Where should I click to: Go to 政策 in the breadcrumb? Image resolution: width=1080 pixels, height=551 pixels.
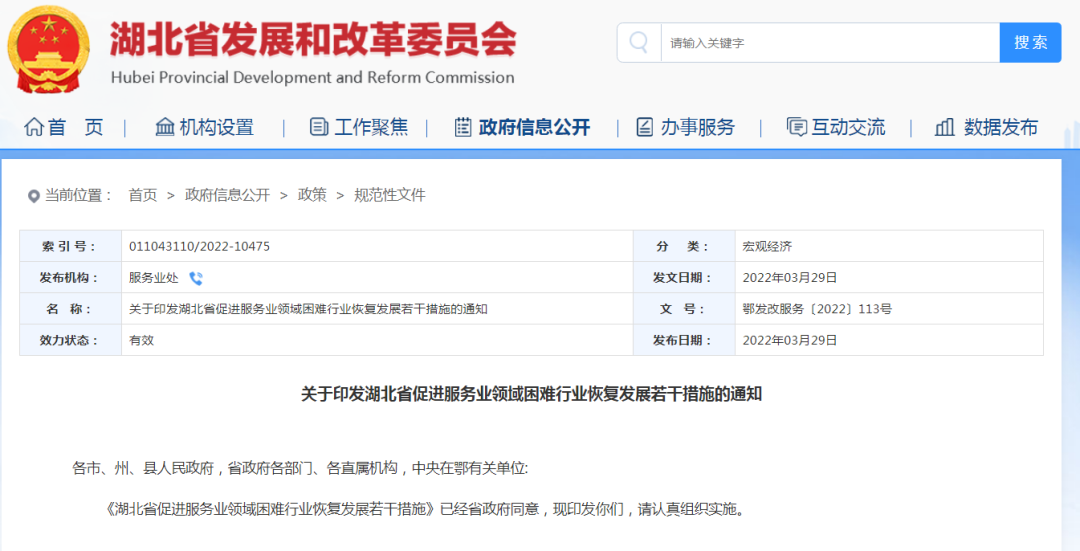[312, 195]
